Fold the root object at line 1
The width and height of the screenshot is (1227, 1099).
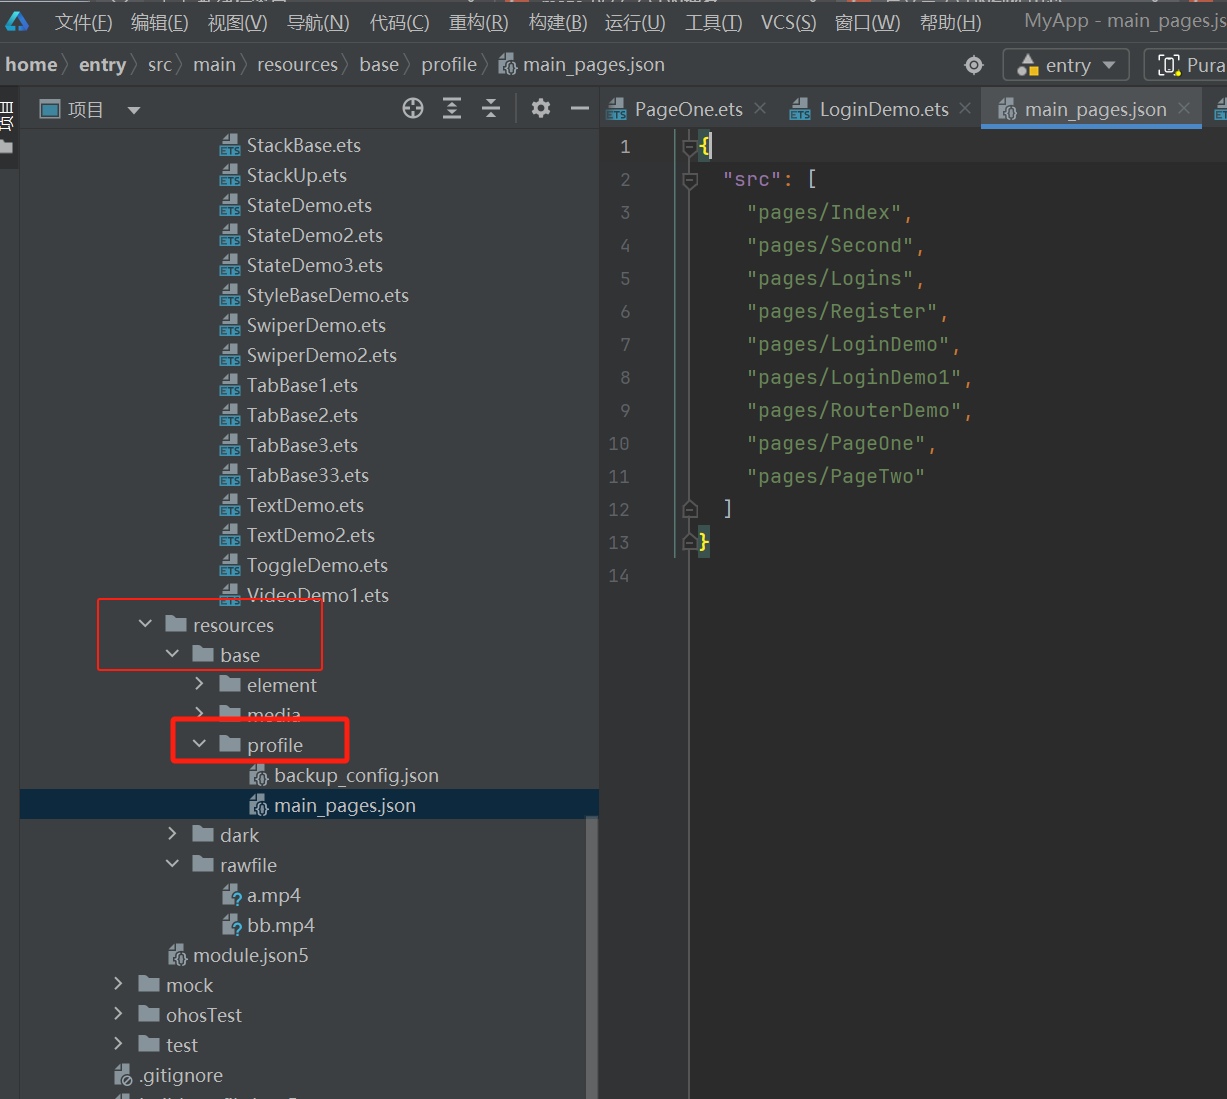(x=690, y=147)
